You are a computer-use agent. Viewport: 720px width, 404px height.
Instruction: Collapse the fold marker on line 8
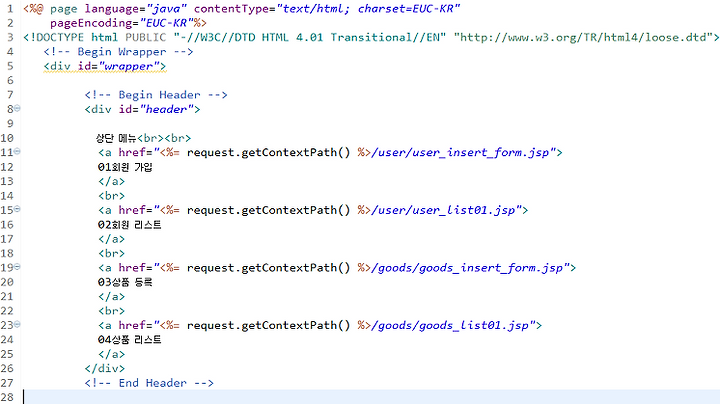coord(17,108)
